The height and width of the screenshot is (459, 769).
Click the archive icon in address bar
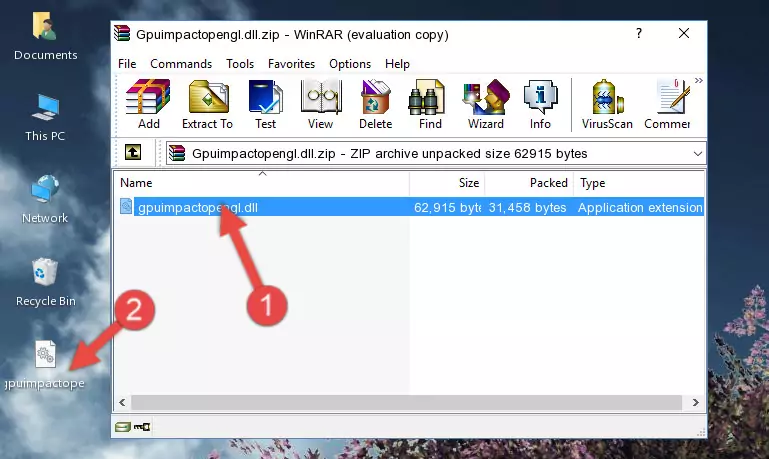pos(177,153)
